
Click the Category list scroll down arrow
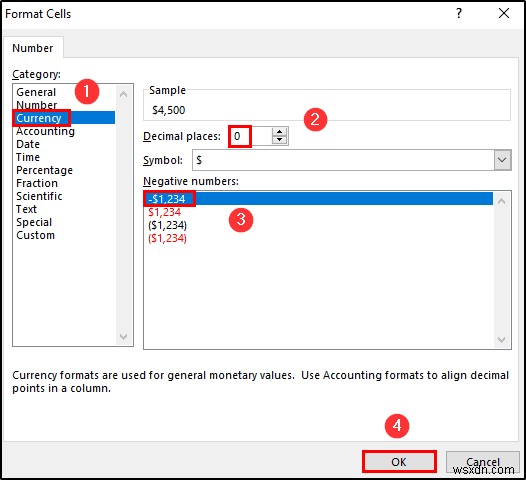click(x=123, y=336)
